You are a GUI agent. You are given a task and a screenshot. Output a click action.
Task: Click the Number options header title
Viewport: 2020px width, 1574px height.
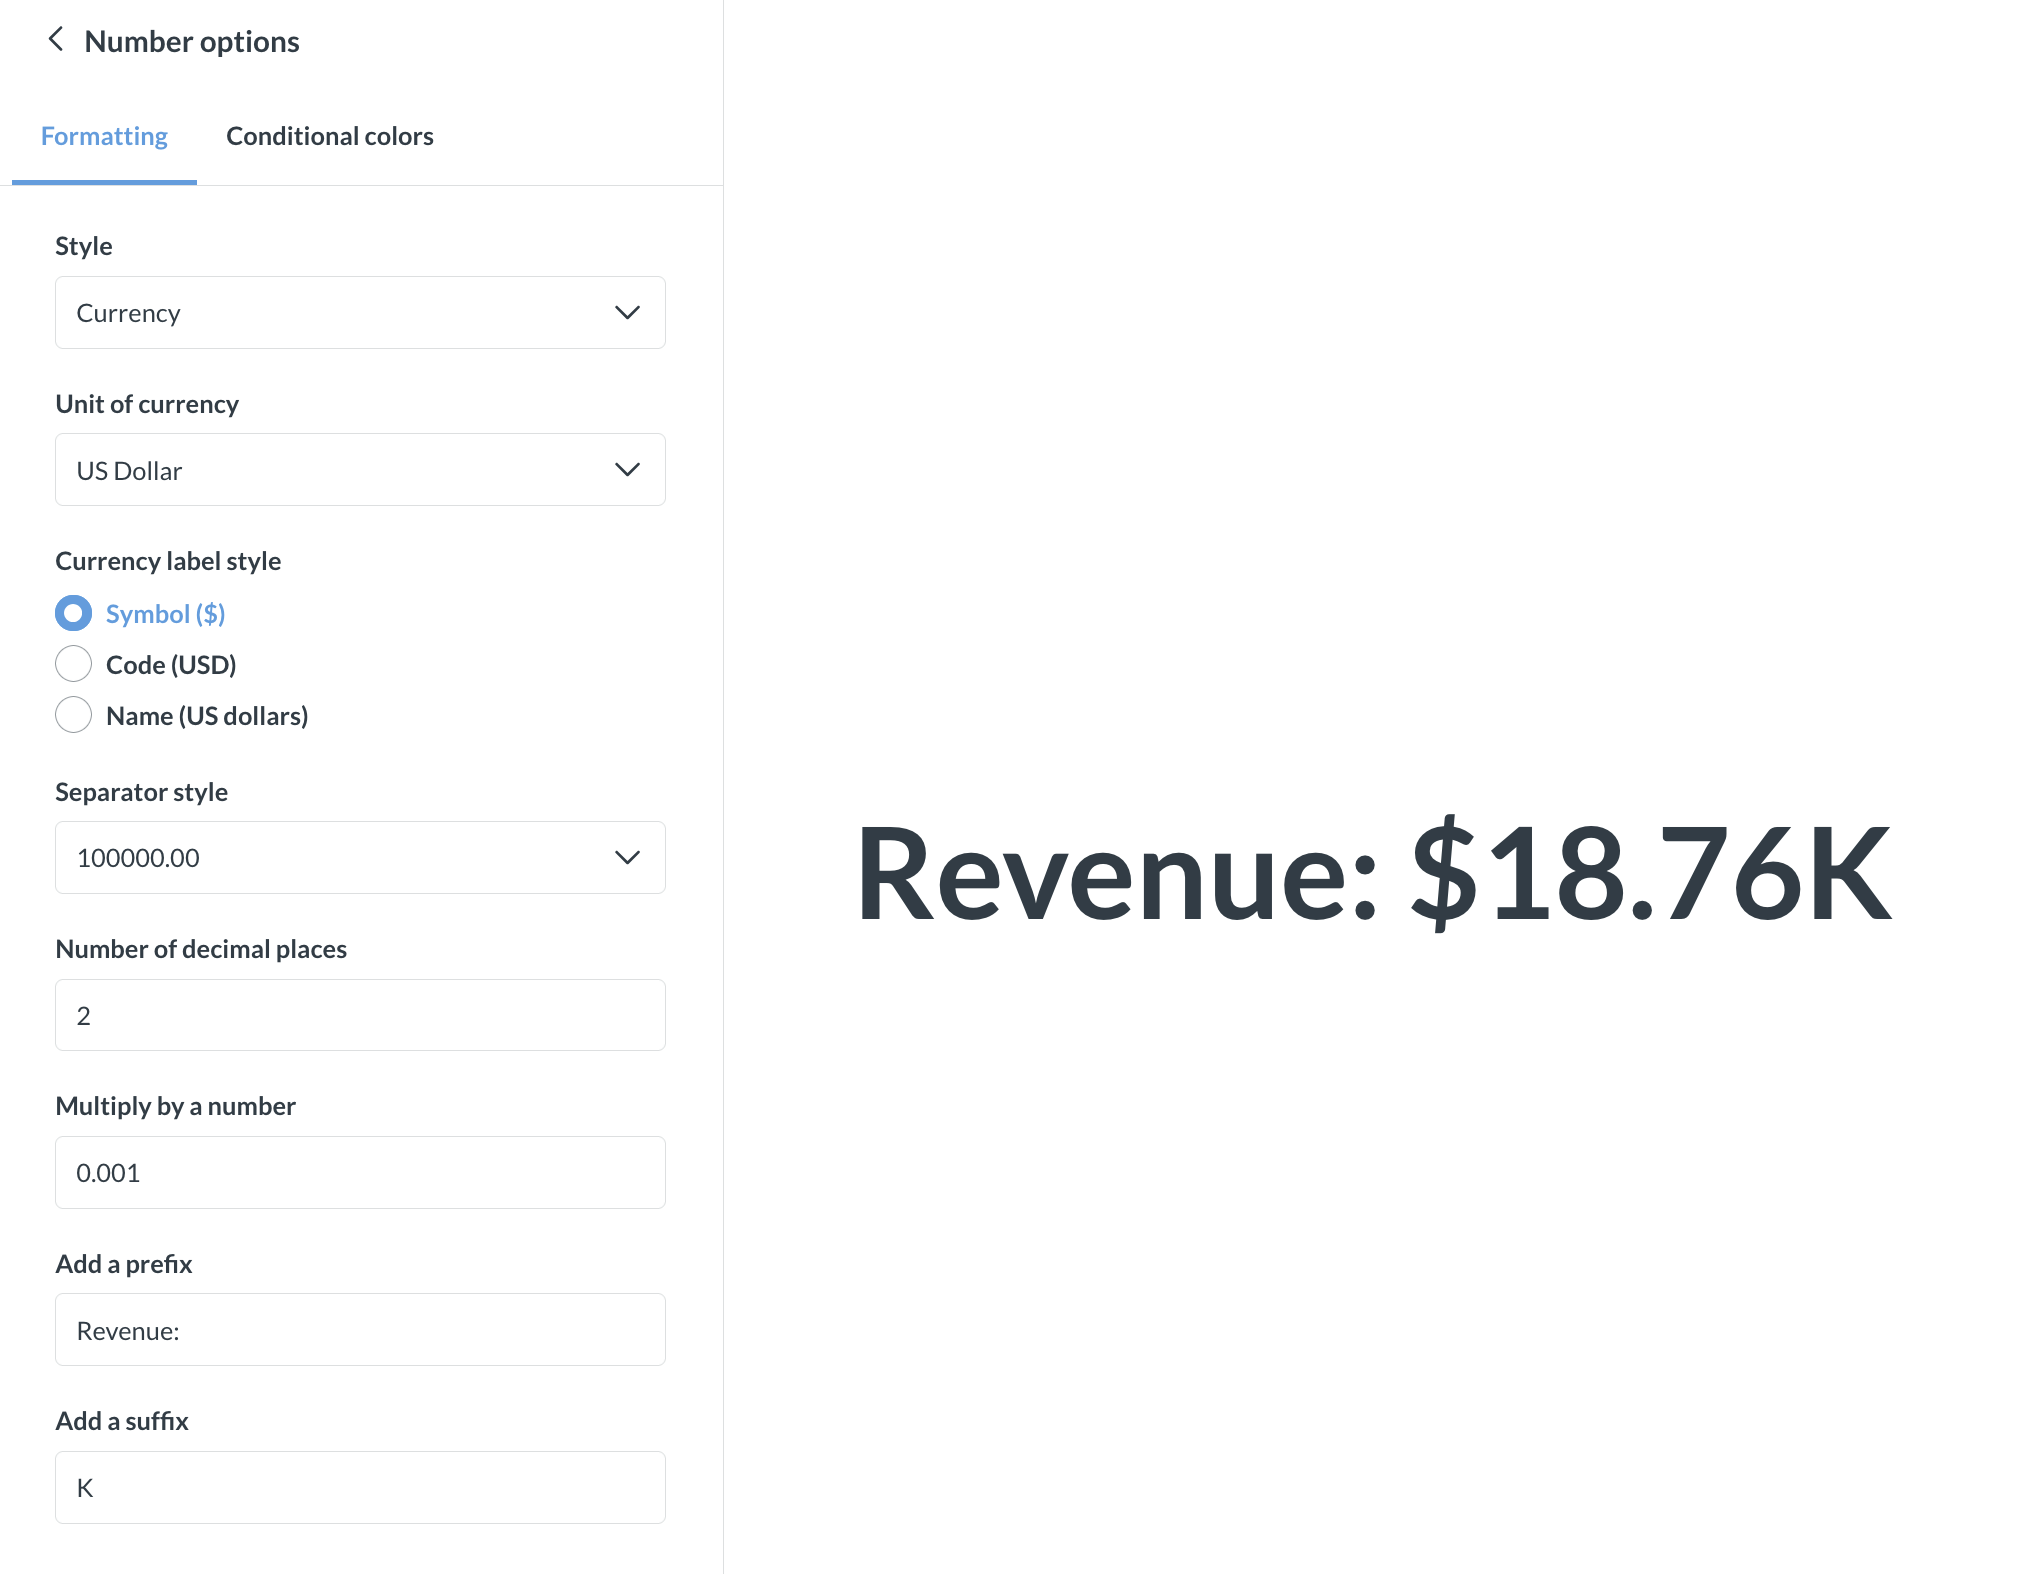(x=192, y=42)
